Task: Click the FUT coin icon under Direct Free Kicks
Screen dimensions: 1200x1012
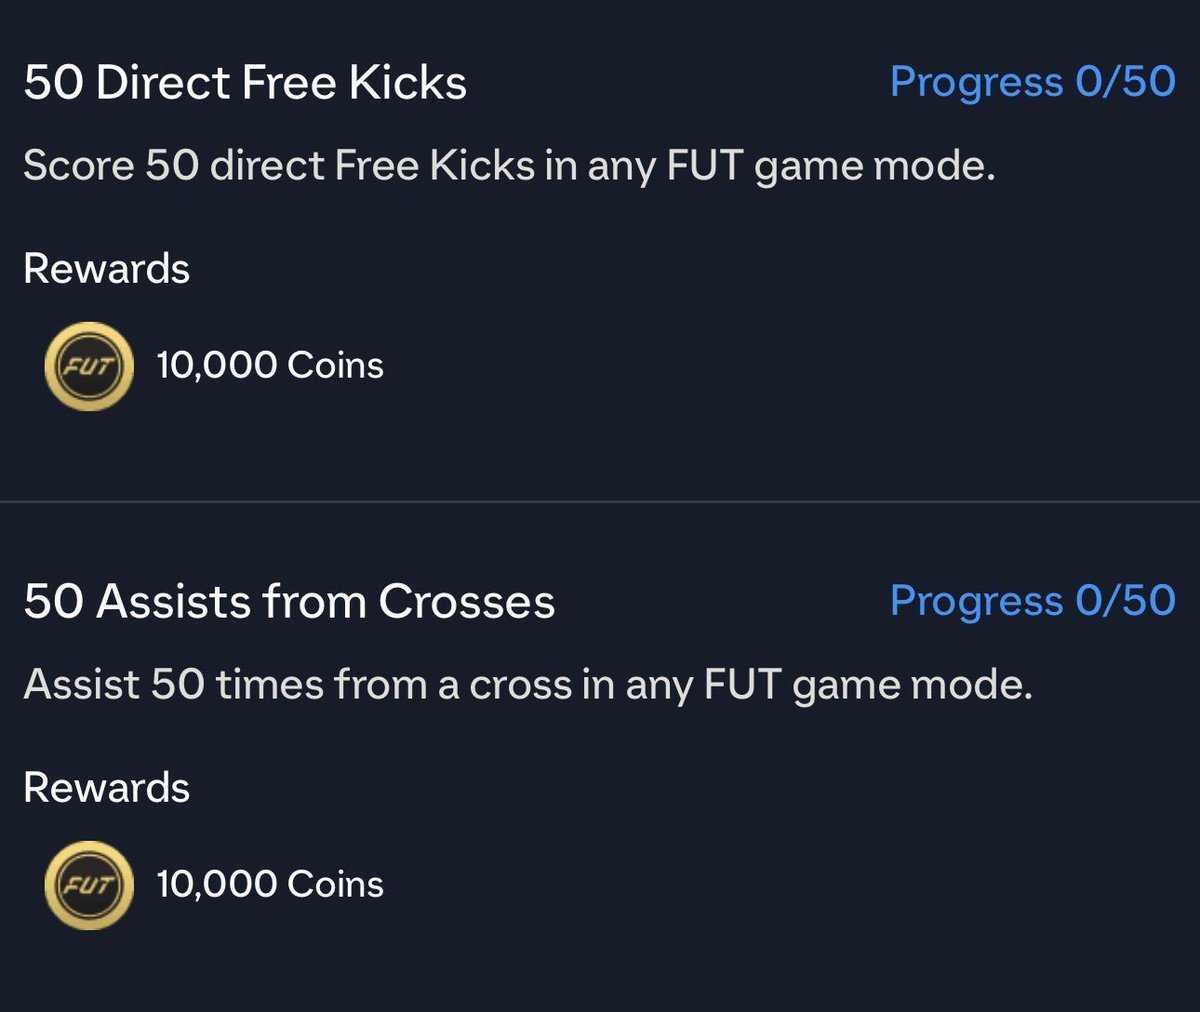Action: pyautogui.click(x=89, y=366)
